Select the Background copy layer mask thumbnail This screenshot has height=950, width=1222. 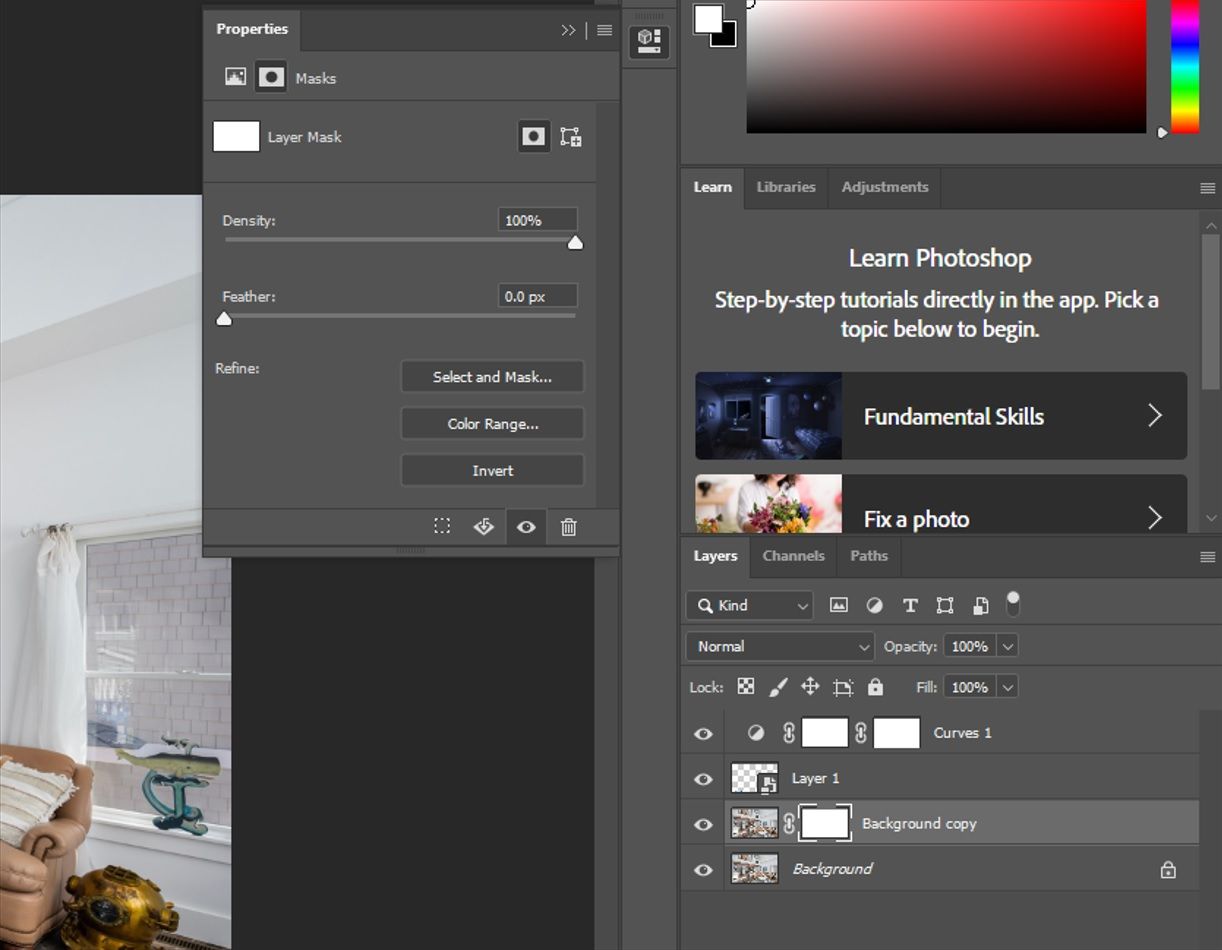click(x=825, y=823)
